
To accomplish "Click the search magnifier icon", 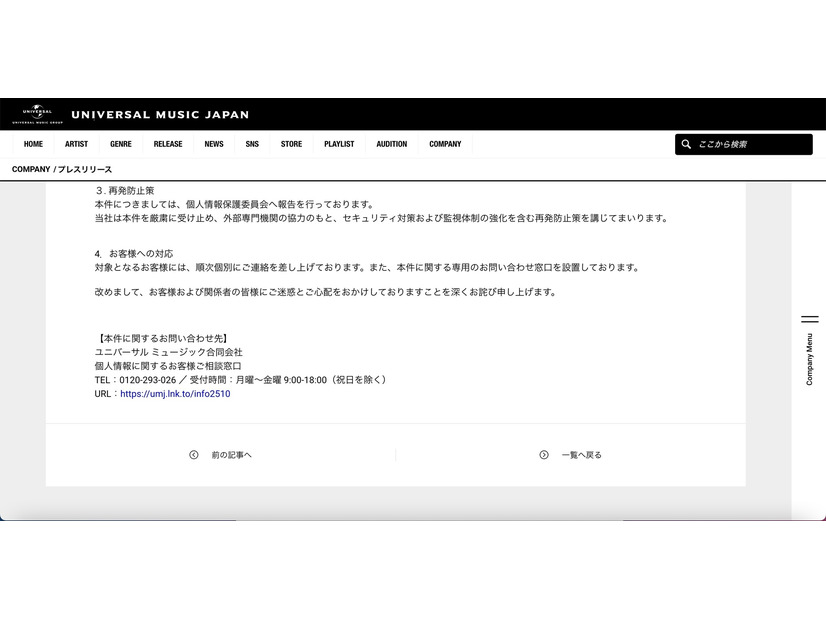I will click(686, 144).
